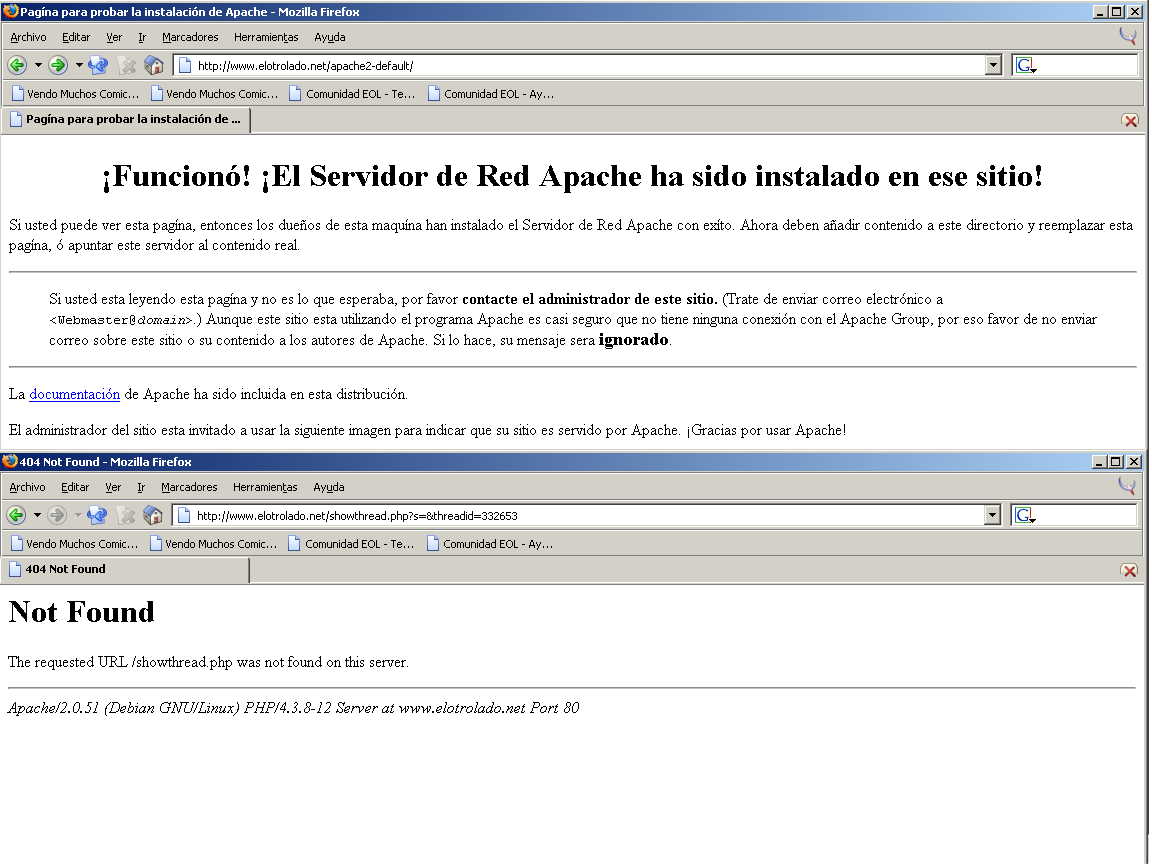1152x864 pixels.
Task: Open second 'Vendo Muchos Comic...' bookmark in 404 window
Action: [x=213, y=543]
